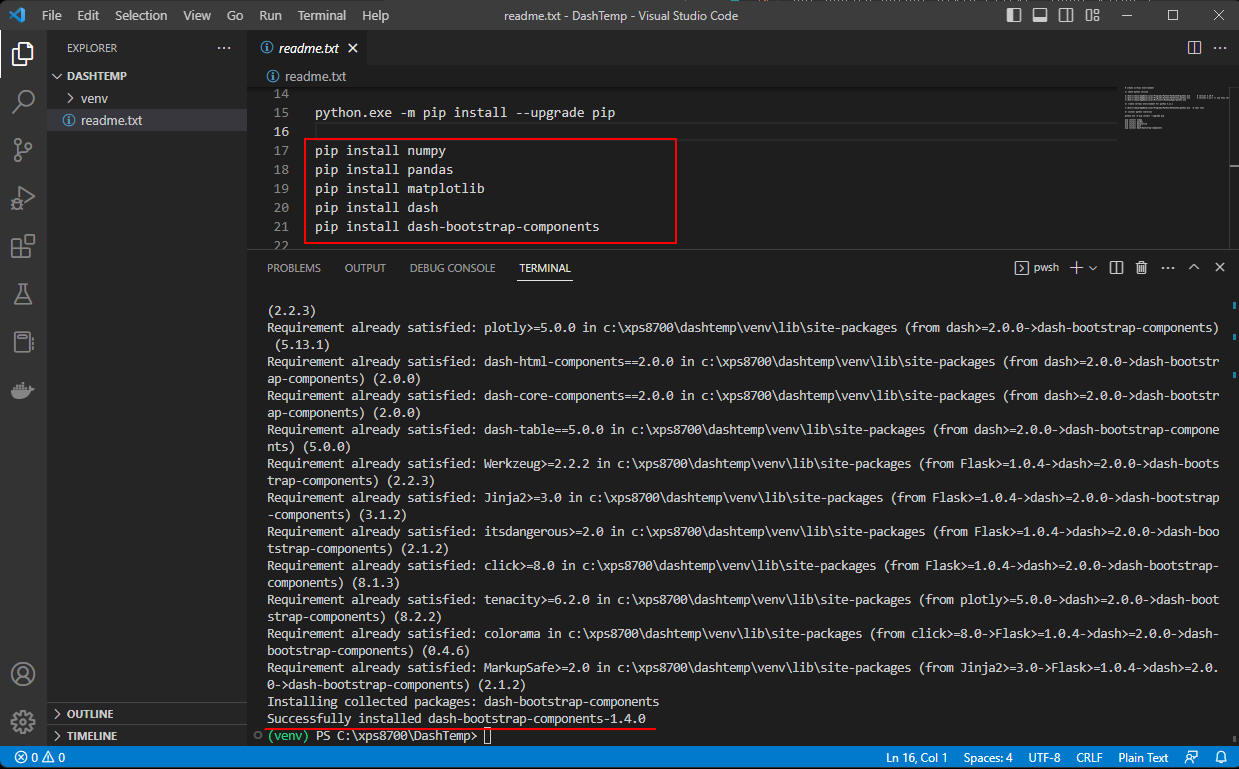Change end of line sequence CRLF
The width and height of the screenshot is (1239, 769).
tap(1089, 758)
